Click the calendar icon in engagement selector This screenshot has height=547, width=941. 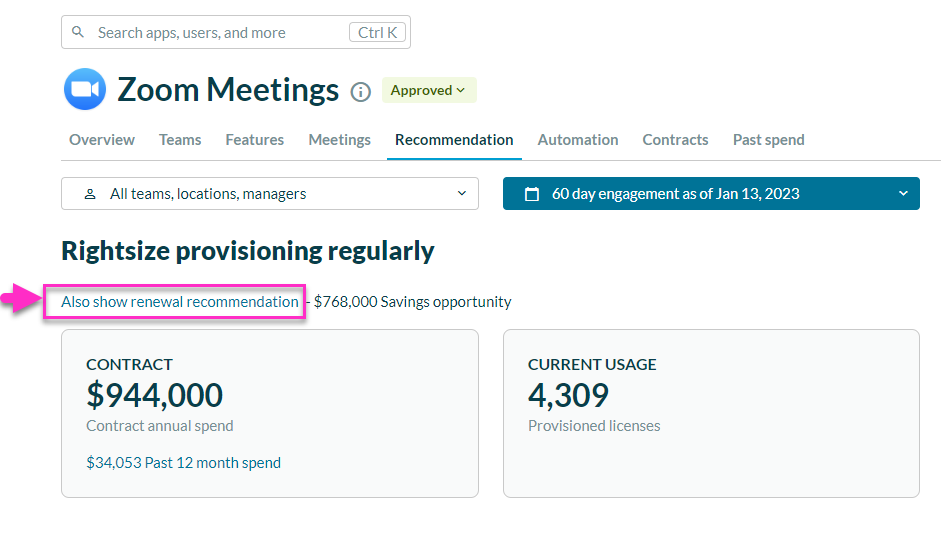532,194
